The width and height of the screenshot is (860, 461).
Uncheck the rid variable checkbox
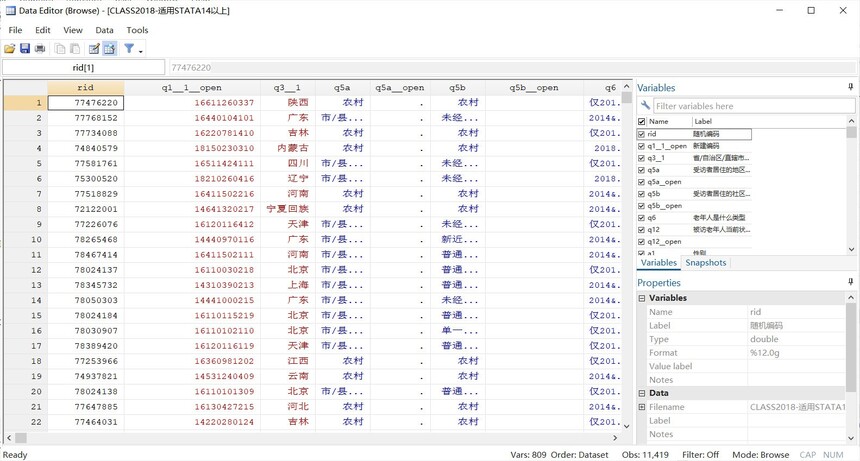coord(642,134)
